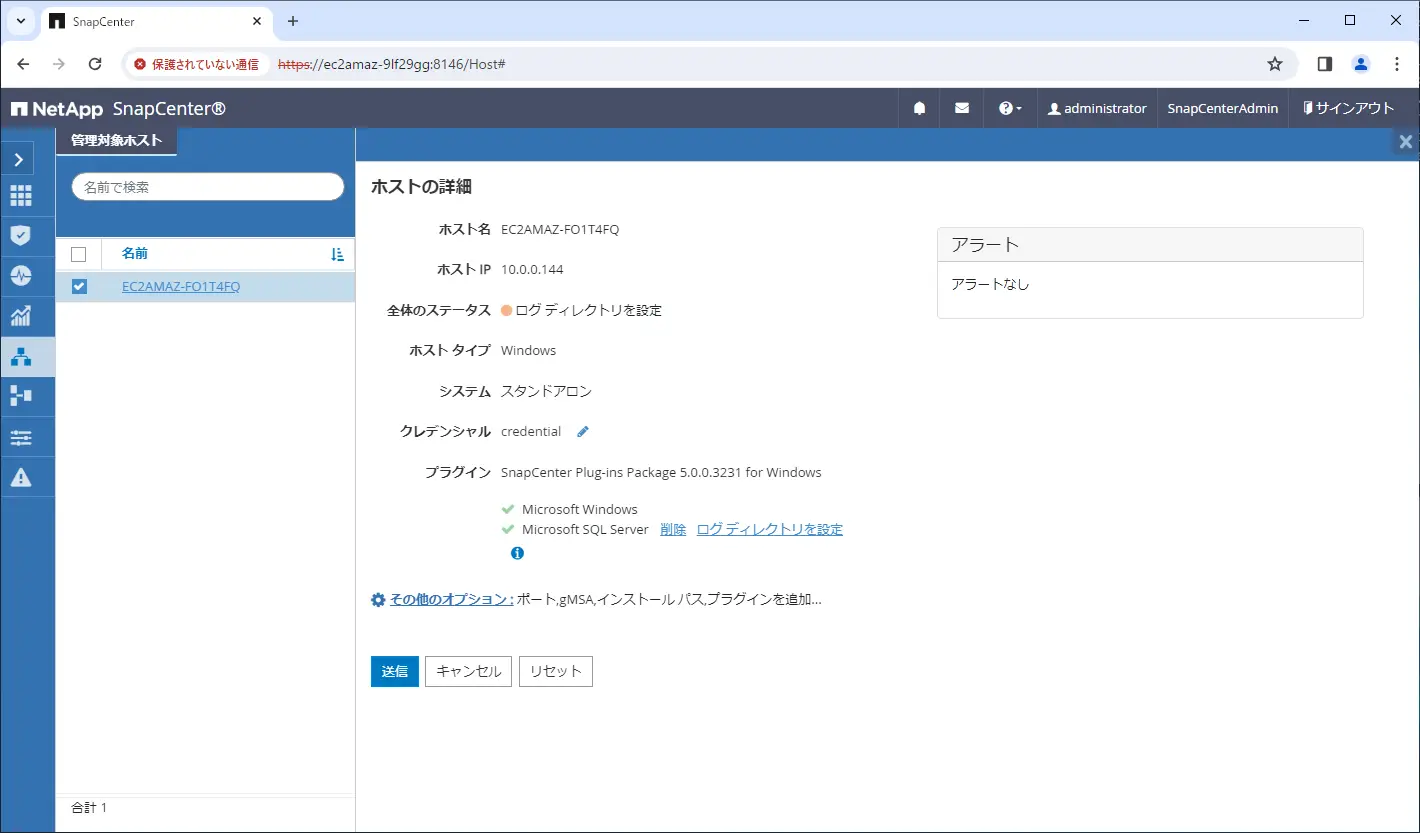Open the Reports chart icon in sidebar
This screenshot has height=833, width=1420.
point(21,316)
